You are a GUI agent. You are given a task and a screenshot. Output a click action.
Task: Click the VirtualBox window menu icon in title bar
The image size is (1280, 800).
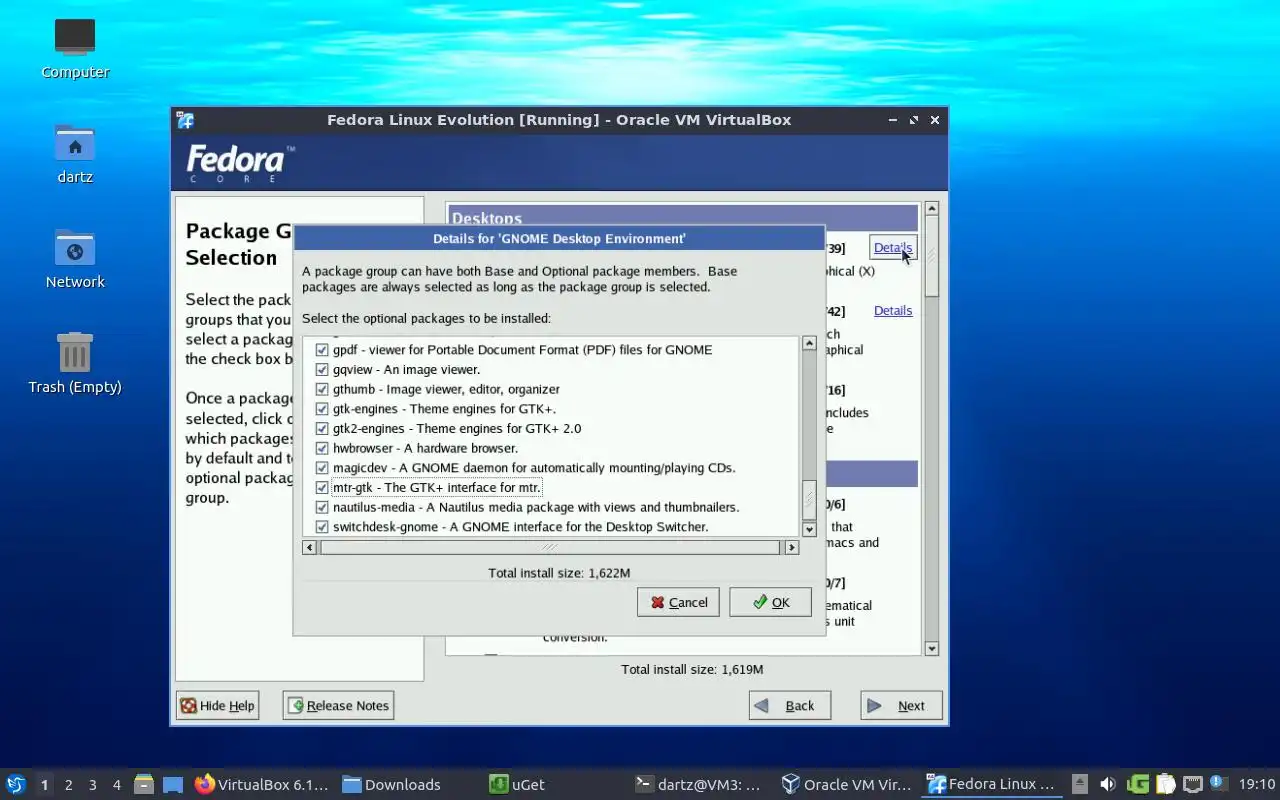(185, 120)
